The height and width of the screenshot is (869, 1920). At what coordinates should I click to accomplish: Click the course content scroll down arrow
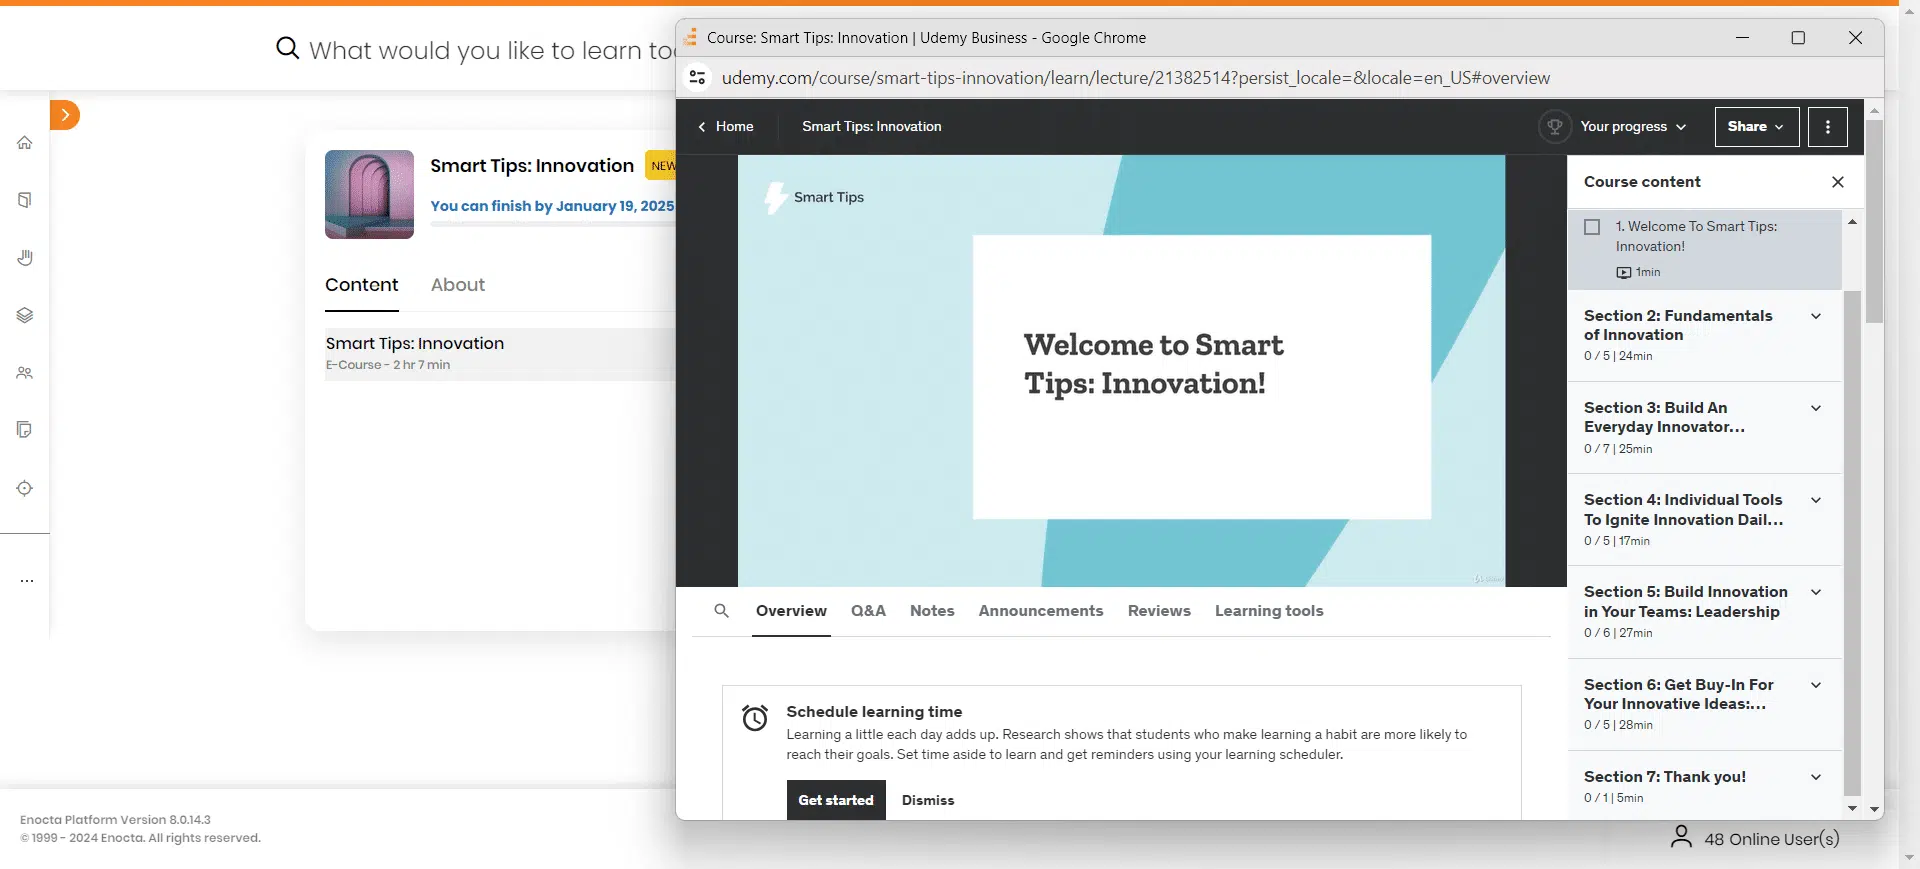pyautogui.click(x=1852, y=808)
